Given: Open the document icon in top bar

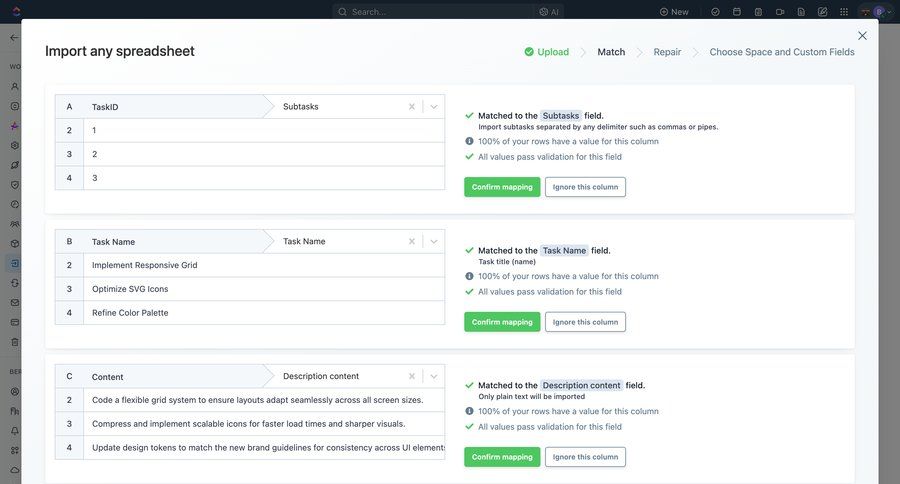Looking at the screenshot, I should pos(801,11).
